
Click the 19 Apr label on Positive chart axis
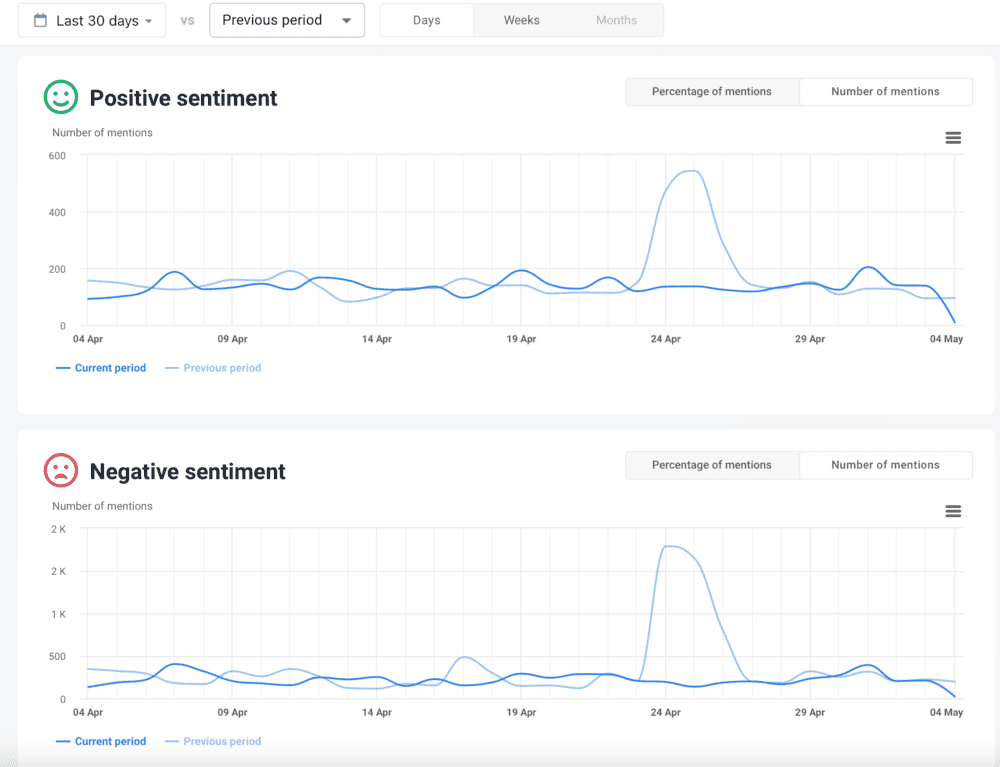pyautogui.click(x=521, y=339)
